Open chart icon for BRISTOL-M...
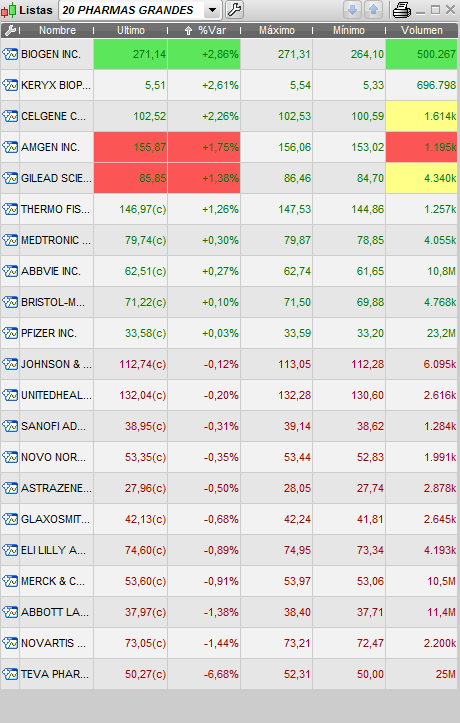 pyautogui.click(x=10, y=302)
